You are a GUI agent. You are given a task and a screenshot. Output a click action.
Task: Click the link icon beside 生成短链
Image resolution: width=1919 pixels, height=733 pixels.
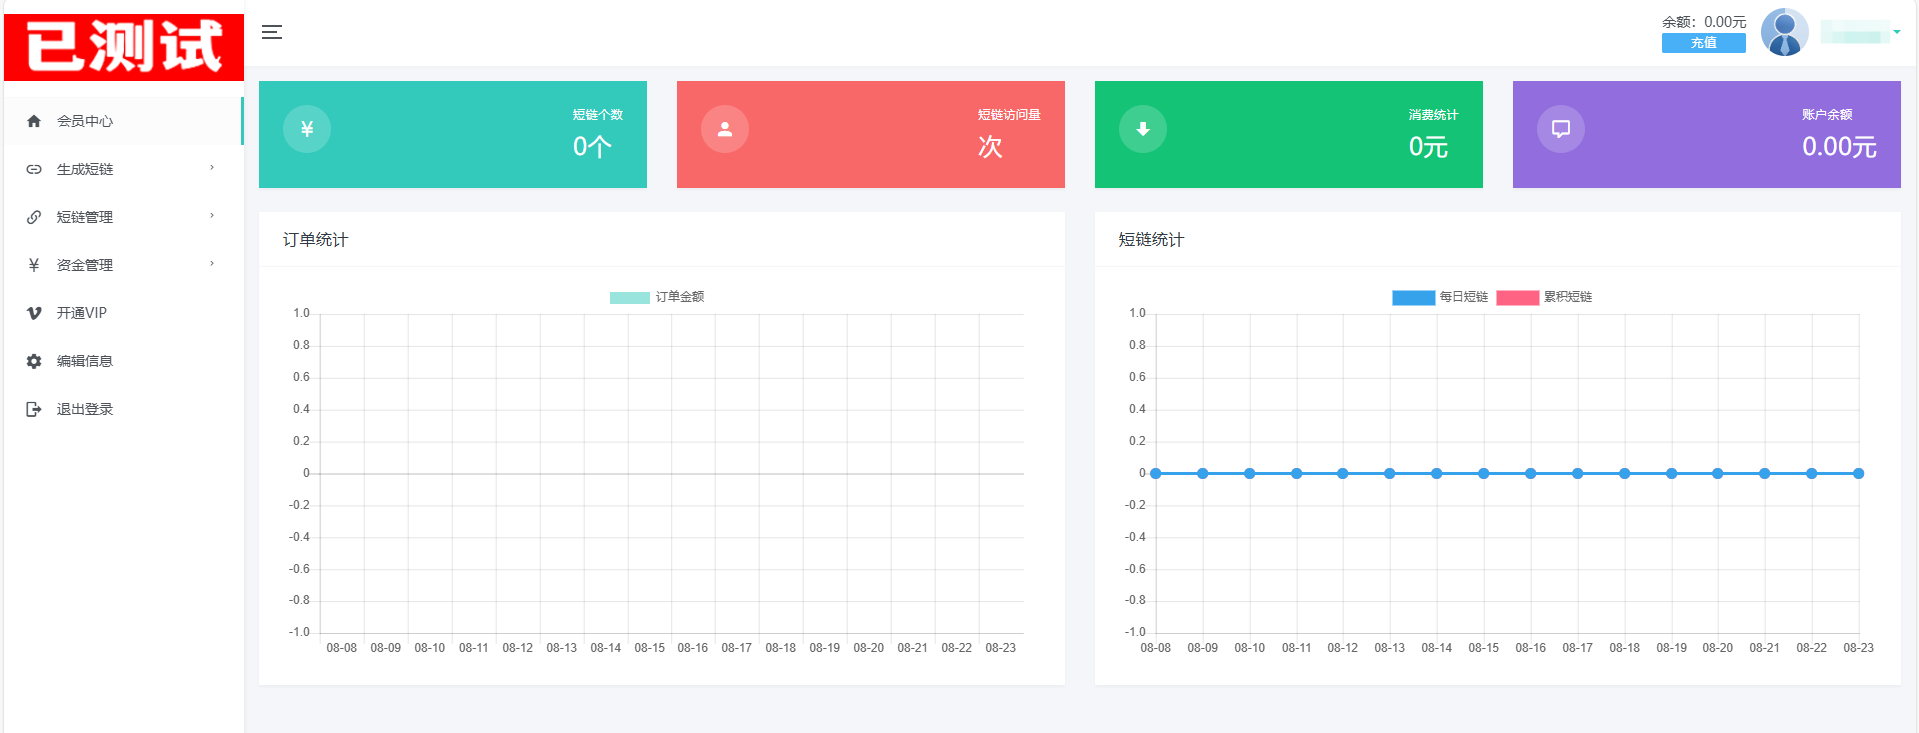pyautogui.click(x=34, y=169)
